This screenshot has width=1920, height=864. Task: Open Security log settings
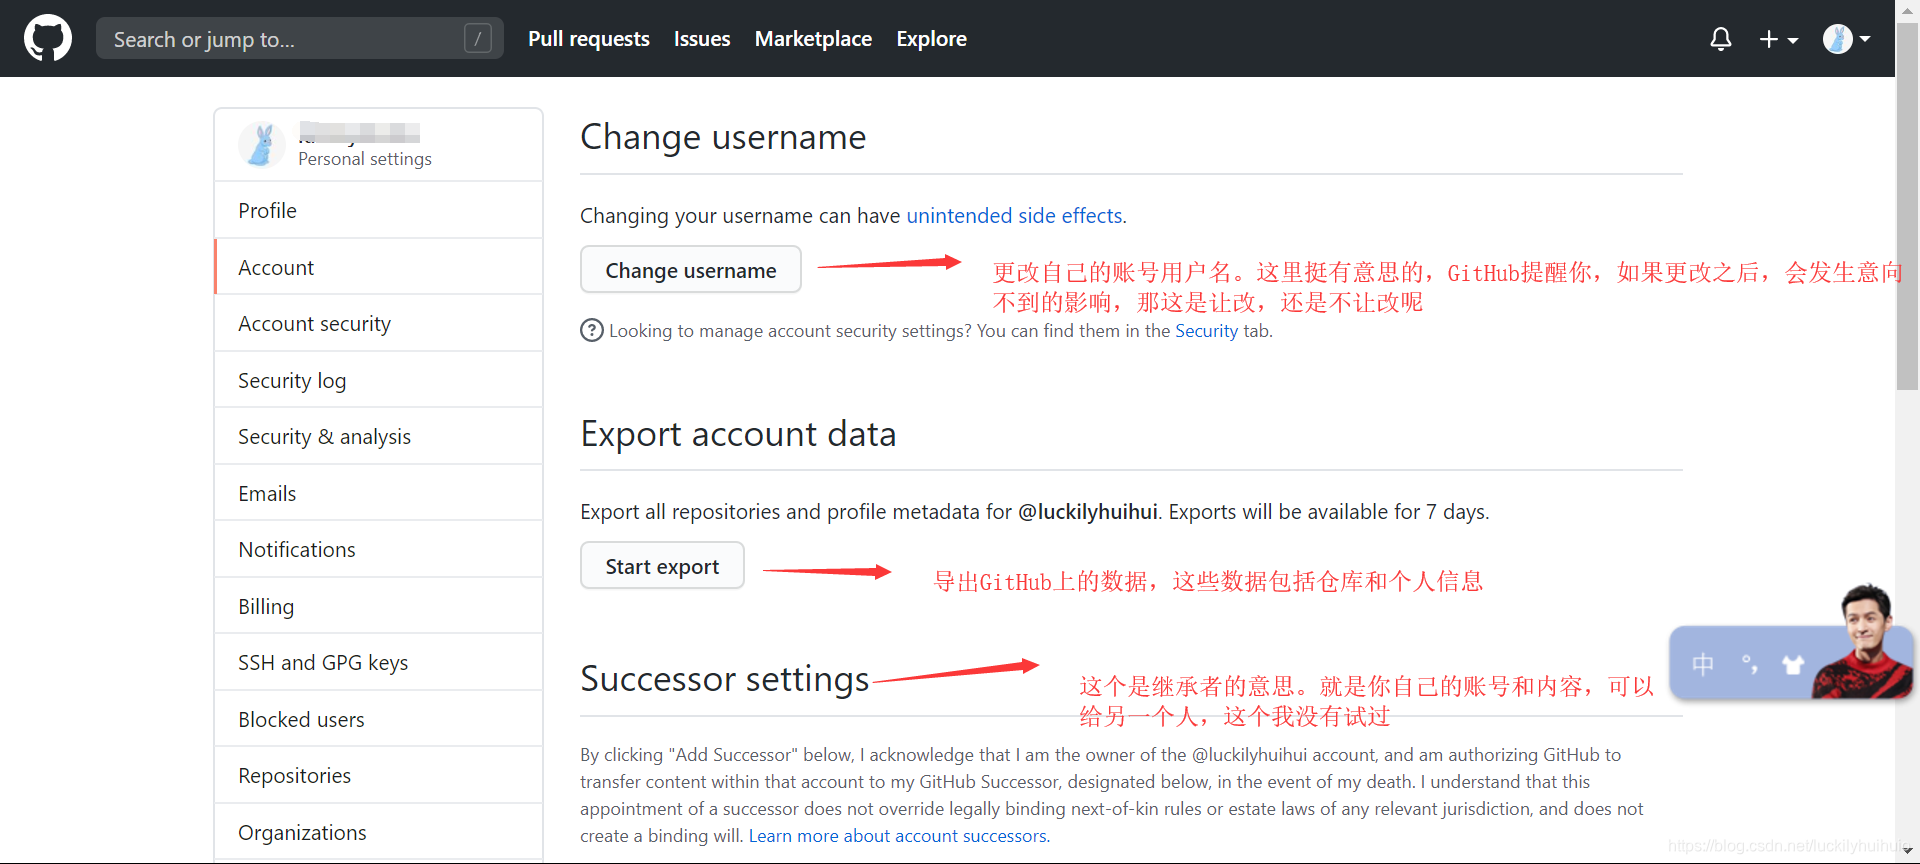(x=379, y=380)
